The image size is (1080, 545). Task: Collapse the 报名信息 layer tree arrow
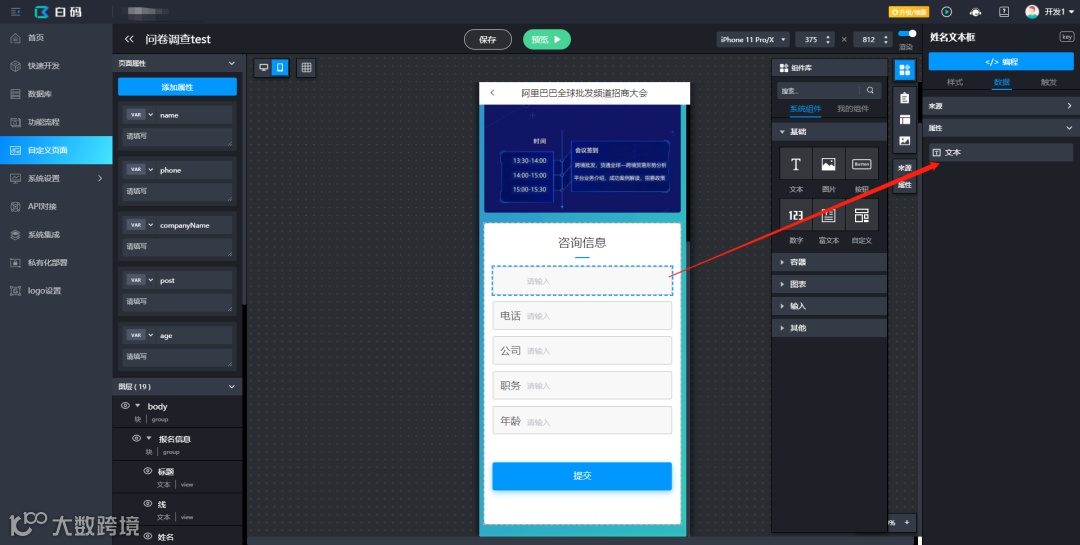click(x=148, y=438)
